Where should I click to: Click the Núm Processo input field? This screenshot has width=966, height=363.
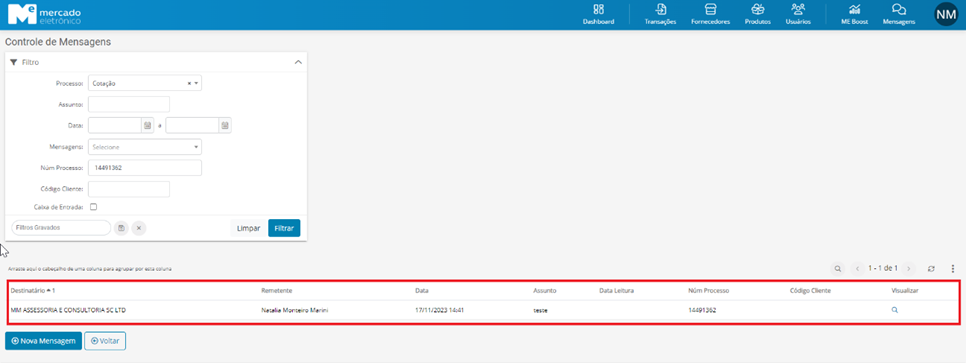coord(145,168)
